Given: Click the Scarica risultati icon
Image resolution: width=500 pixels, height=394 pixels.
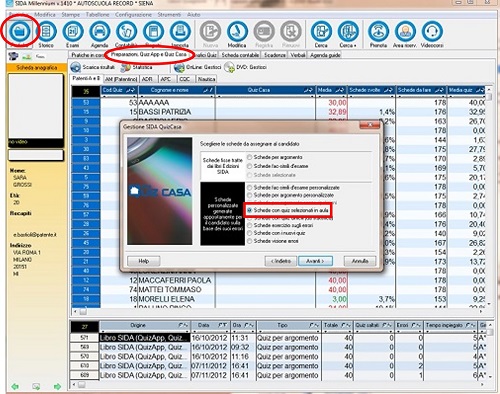Looking at the screenshot, I should pyautogui.click(x=76, y=67).
